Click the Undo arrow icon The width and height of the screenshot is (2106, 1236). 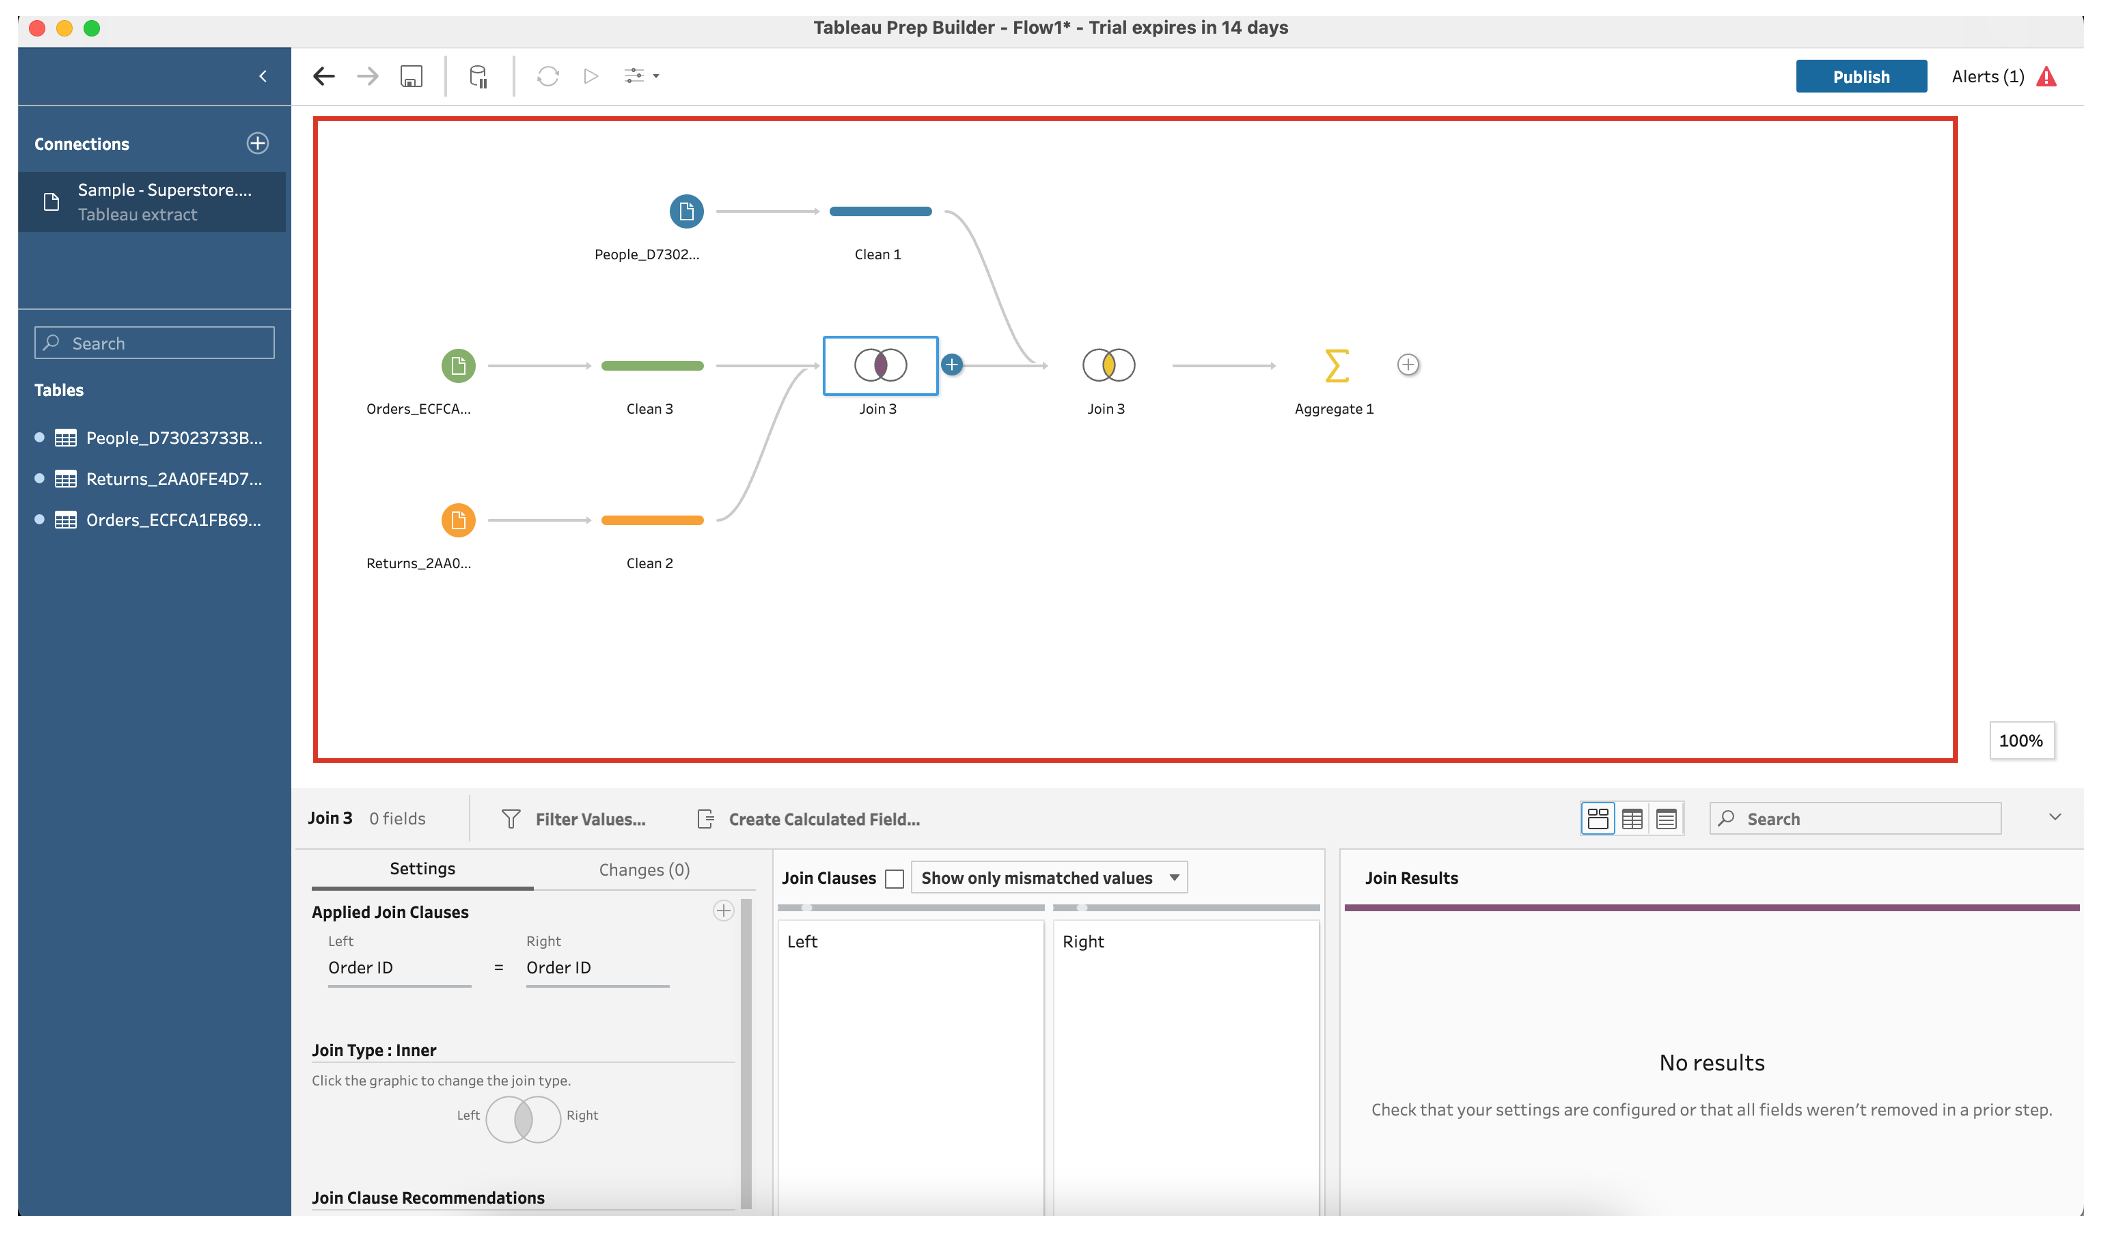[x=324, y=75]
